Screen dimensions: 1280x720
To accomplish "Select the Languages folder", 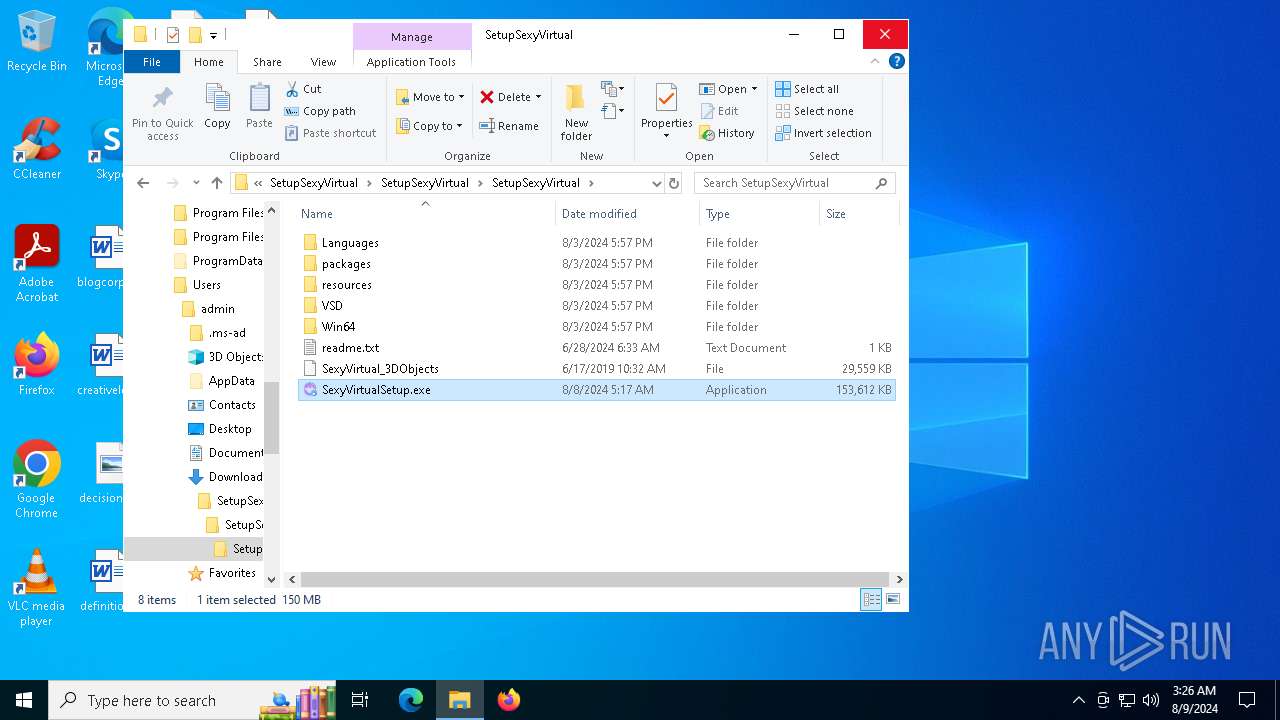I will [x=350, y=243].
